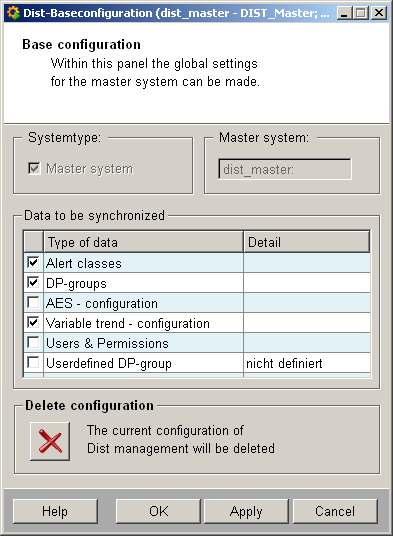The image size is (393, 536).
Task: Apply the current configuration changes
Action: click(x=246, y=511)
